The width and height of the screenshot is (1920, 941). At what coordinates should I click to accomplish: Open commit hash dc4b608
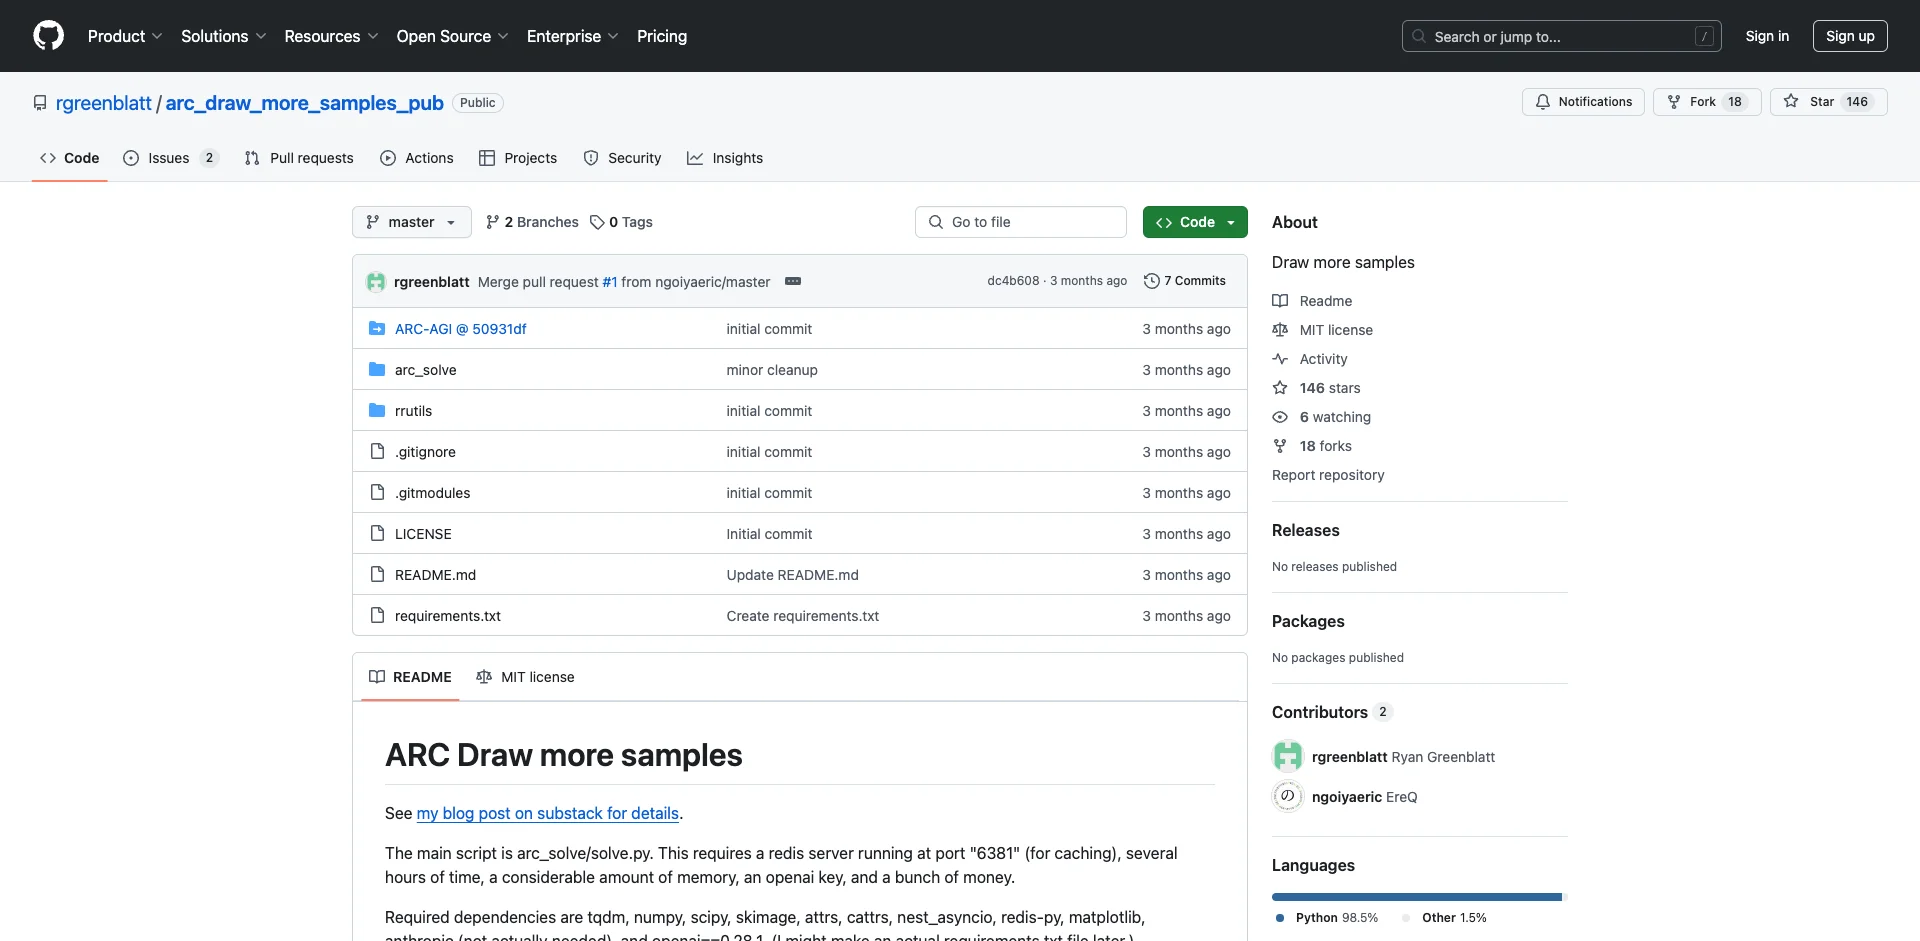(x=1013, y=281)
